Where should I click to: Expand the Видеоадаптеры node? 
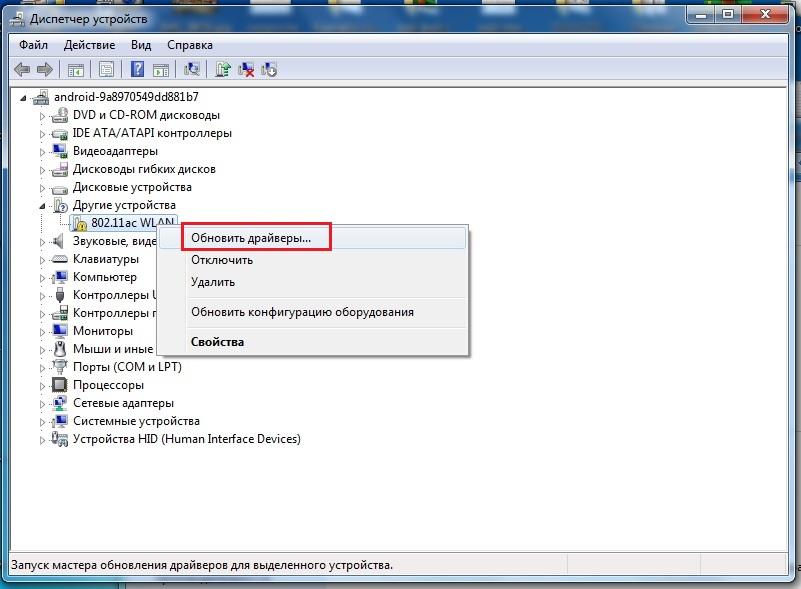tap(42, 152)
